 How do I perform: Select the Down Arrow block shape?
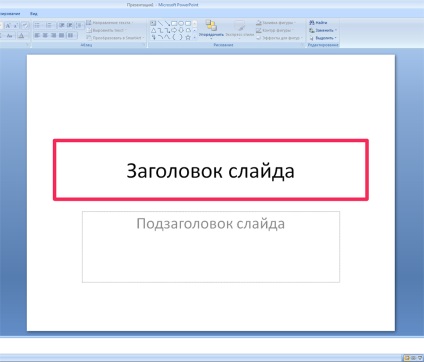[181, 30]
